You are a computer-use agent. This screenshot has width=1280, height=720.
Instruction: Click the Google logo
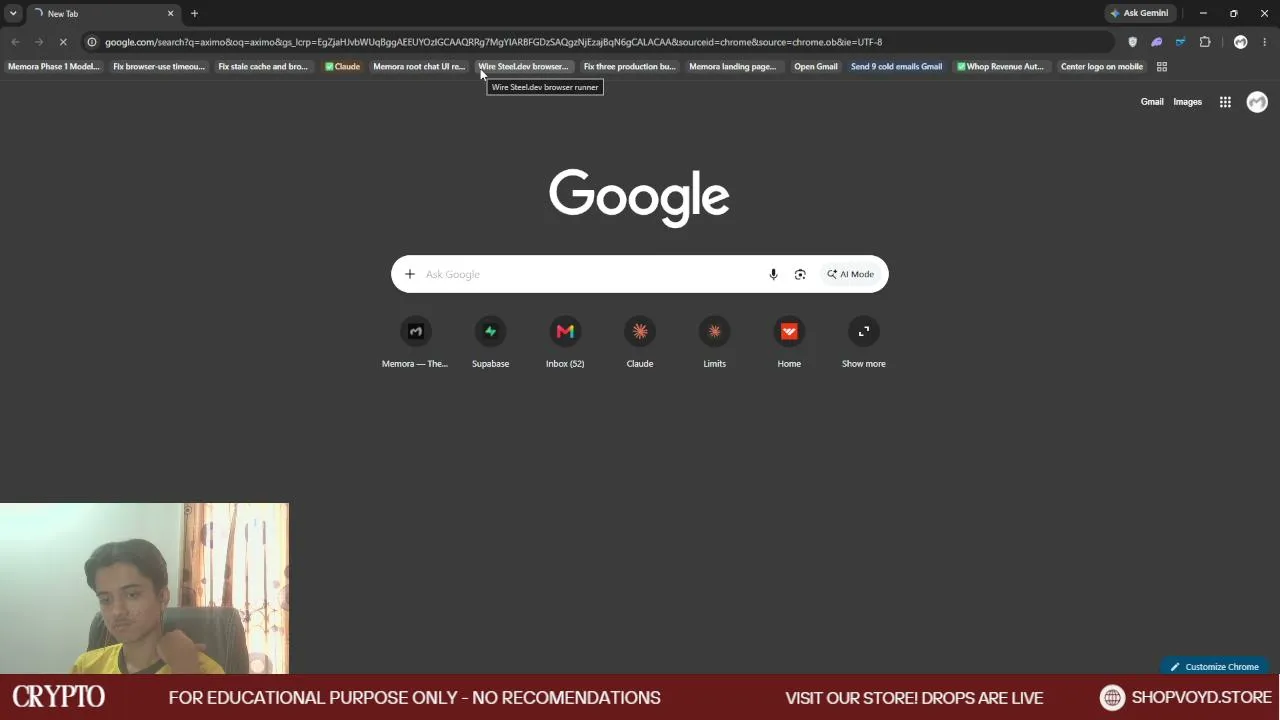639,197
